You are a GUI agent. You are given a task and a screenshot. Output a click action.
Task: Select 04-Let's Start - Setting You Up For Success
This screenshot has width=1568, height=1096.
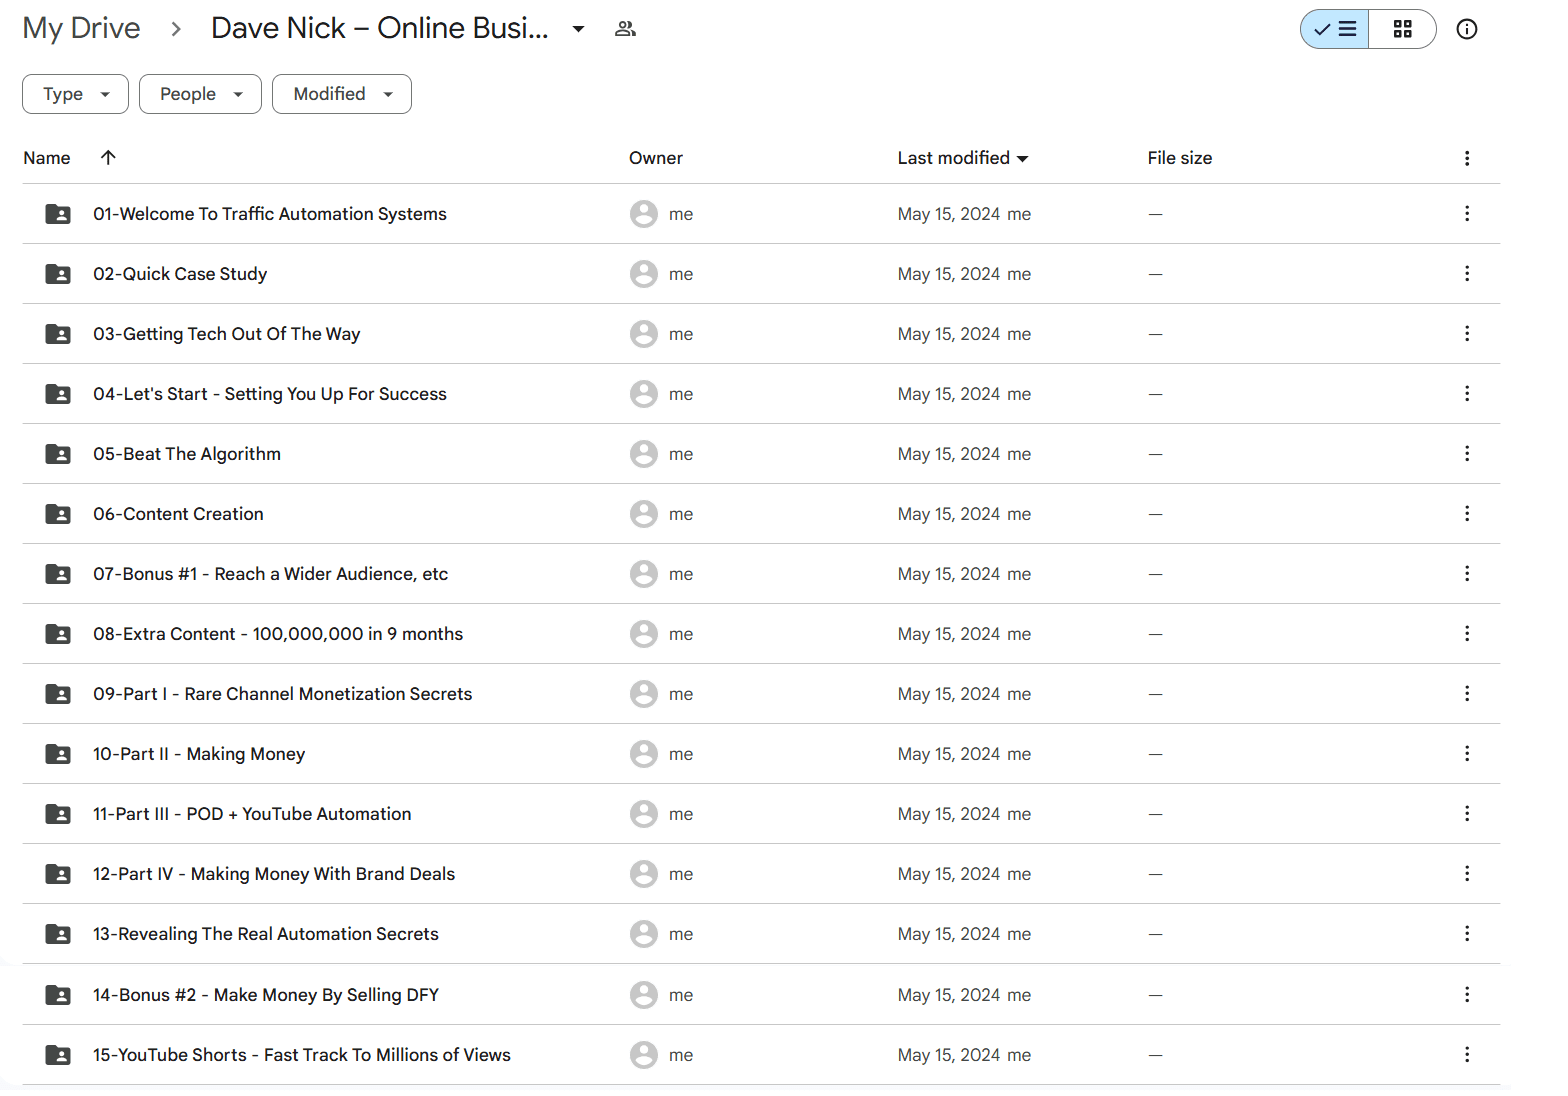pos(761,394)
